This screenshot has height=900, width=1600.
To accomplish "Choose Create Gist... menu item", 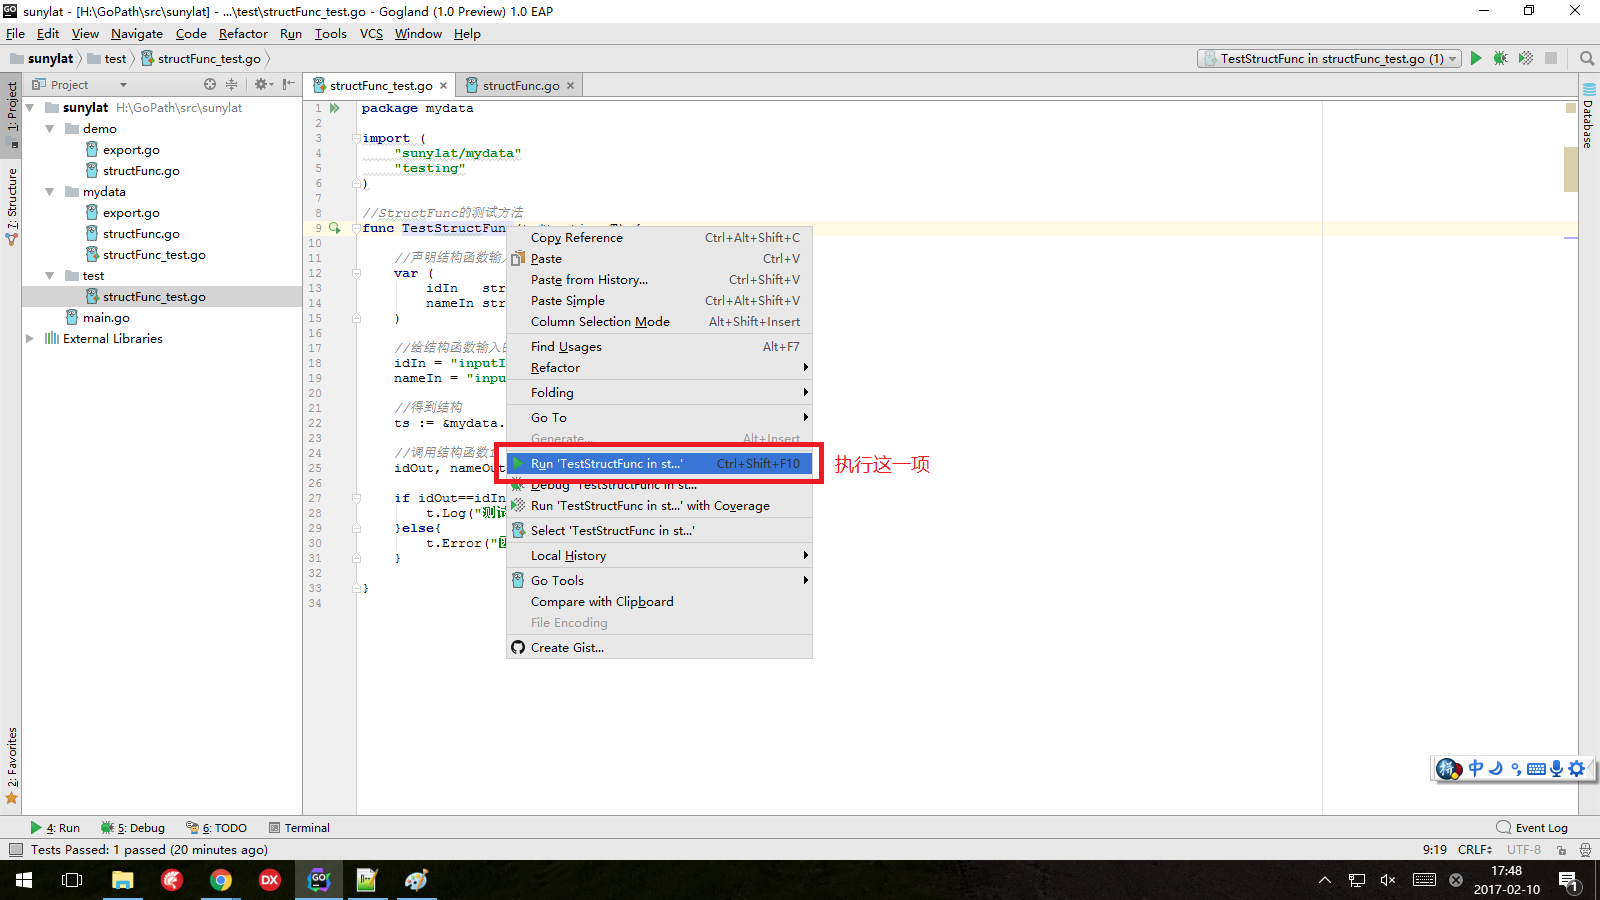I will (x=659, y=648).
